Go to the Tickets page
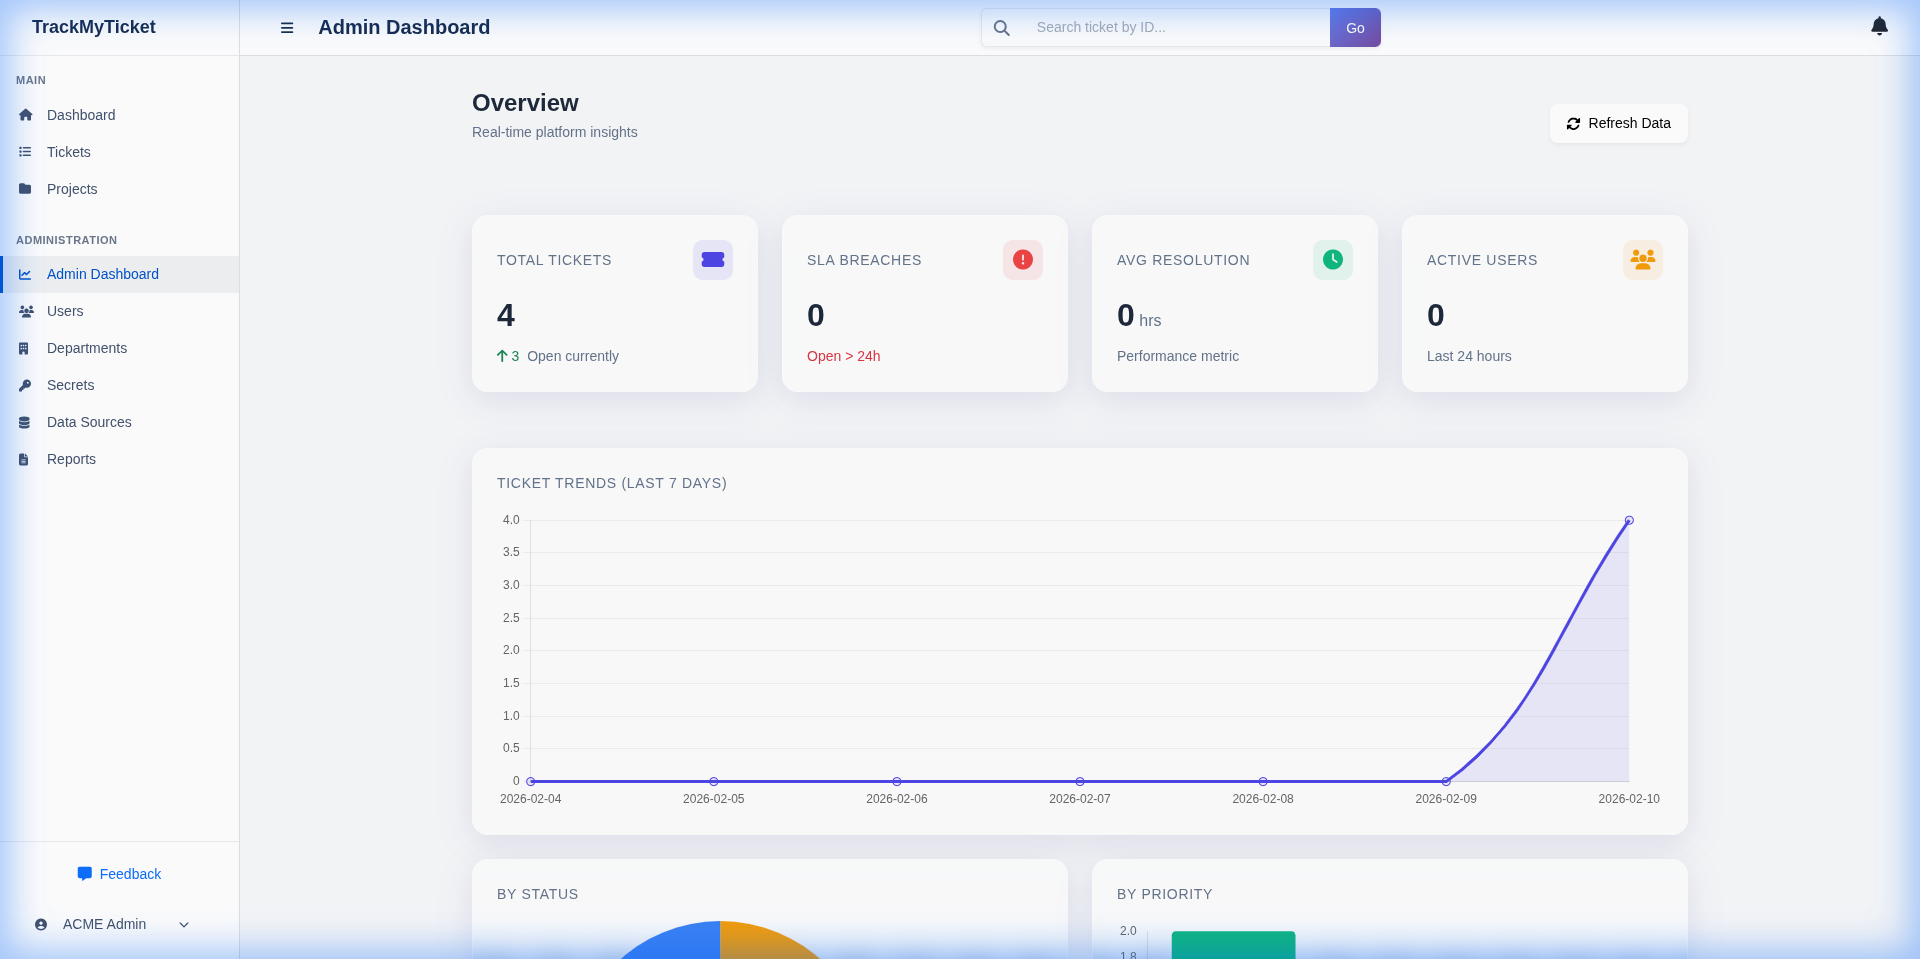The image size is (1920, 959). click(x=119, y=152)
